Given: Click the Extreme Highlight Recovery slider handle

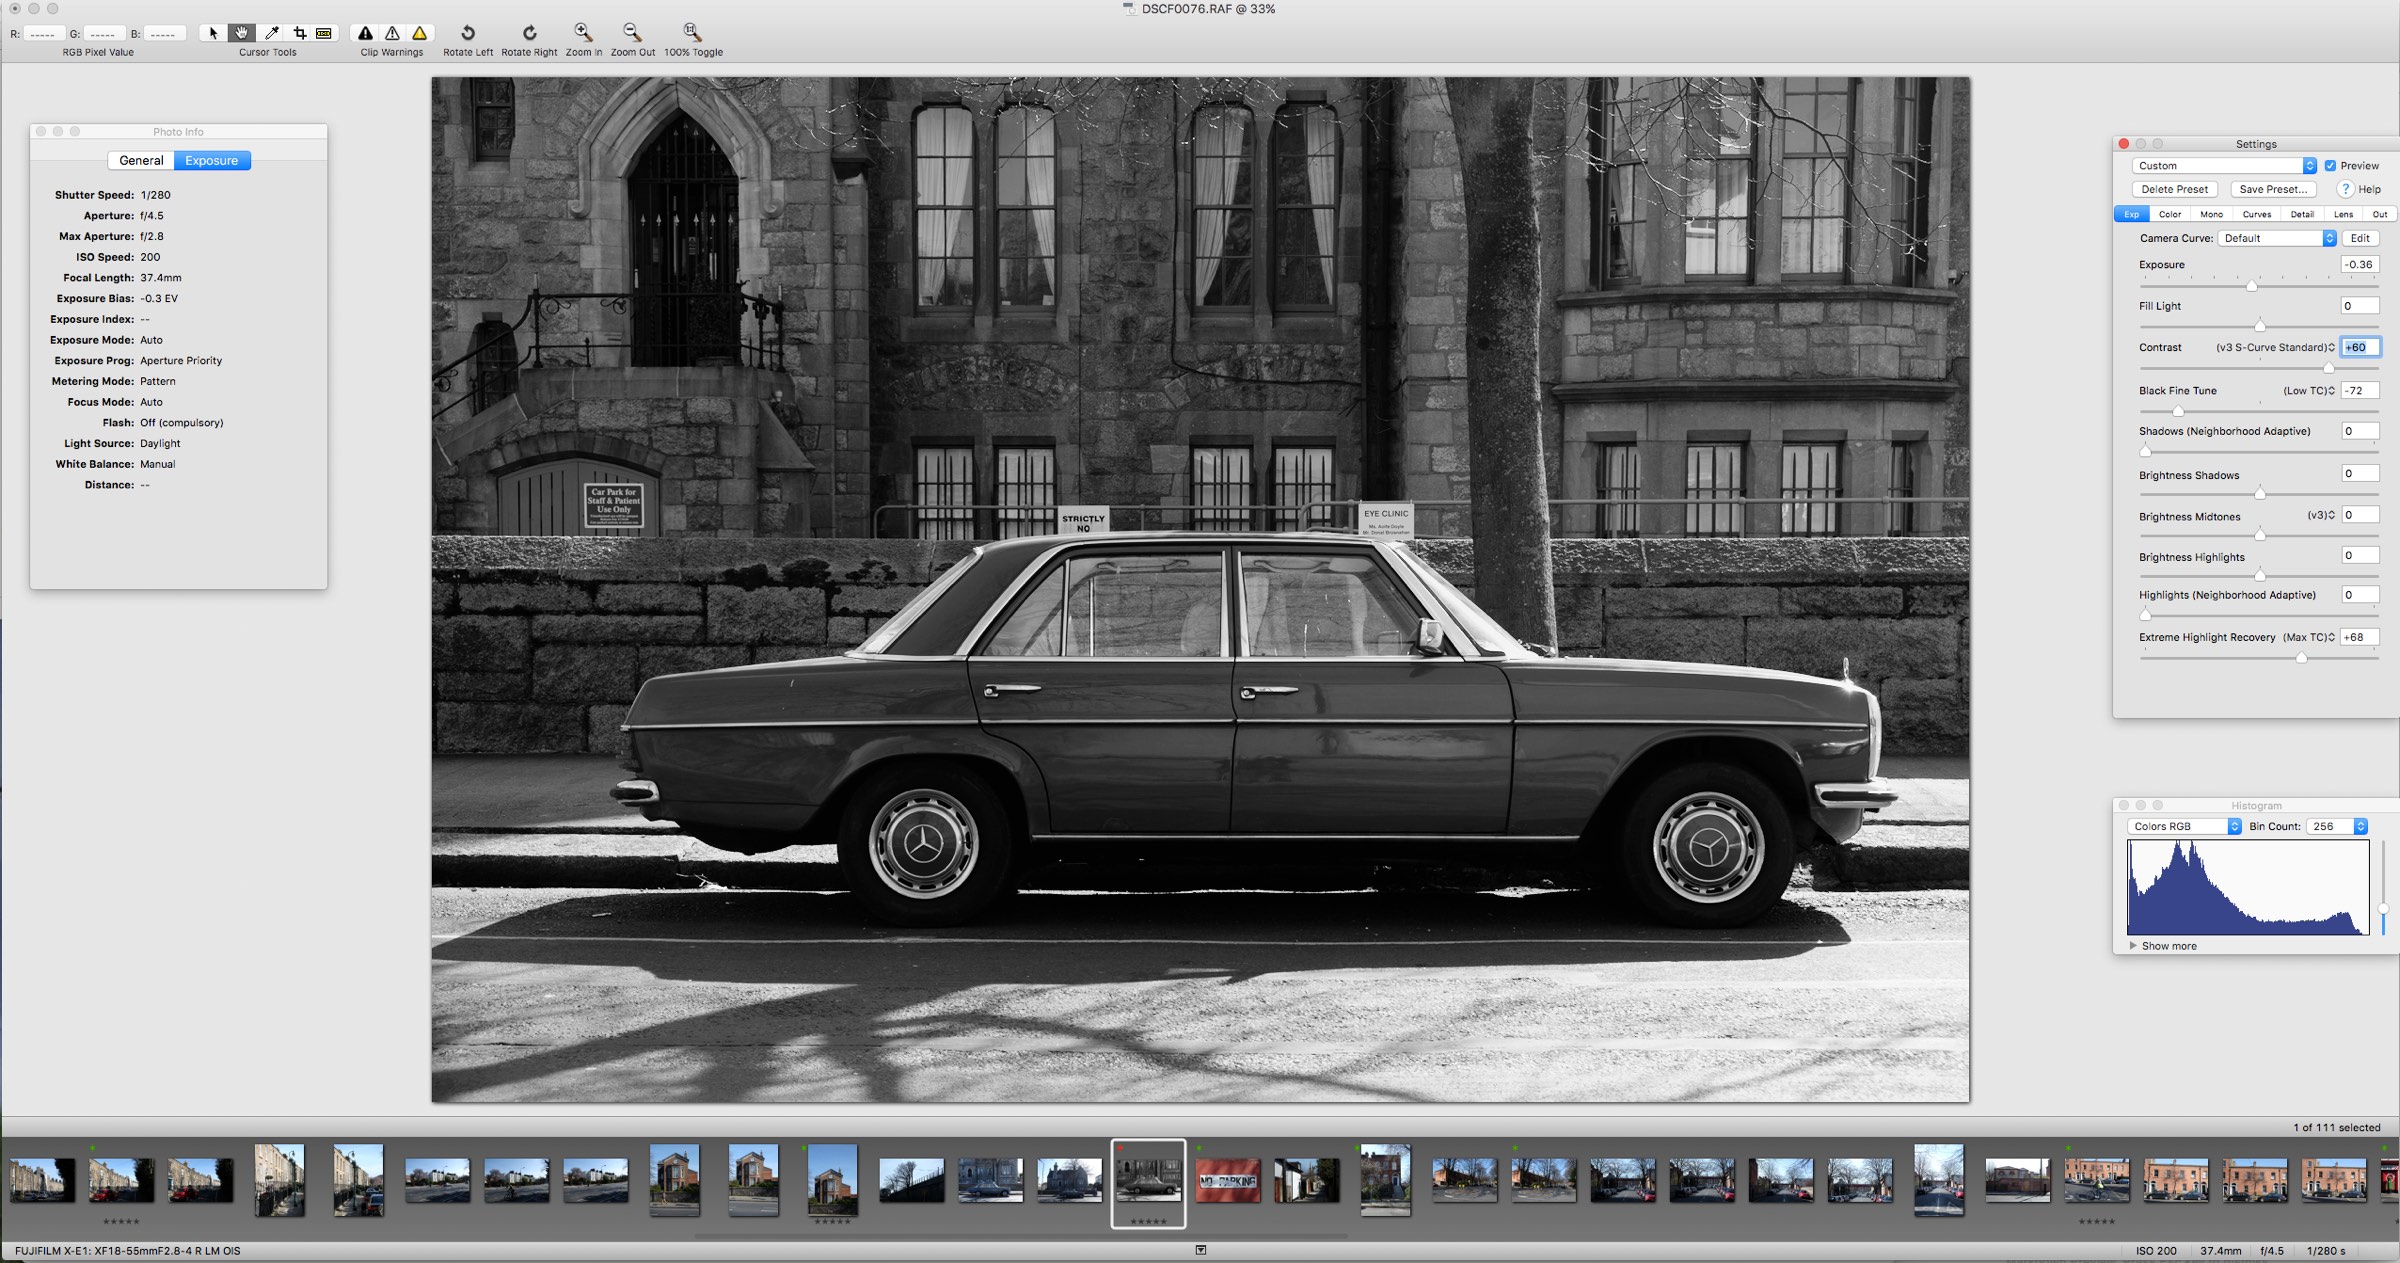Looking at the screenshot, I should 2301,658.
